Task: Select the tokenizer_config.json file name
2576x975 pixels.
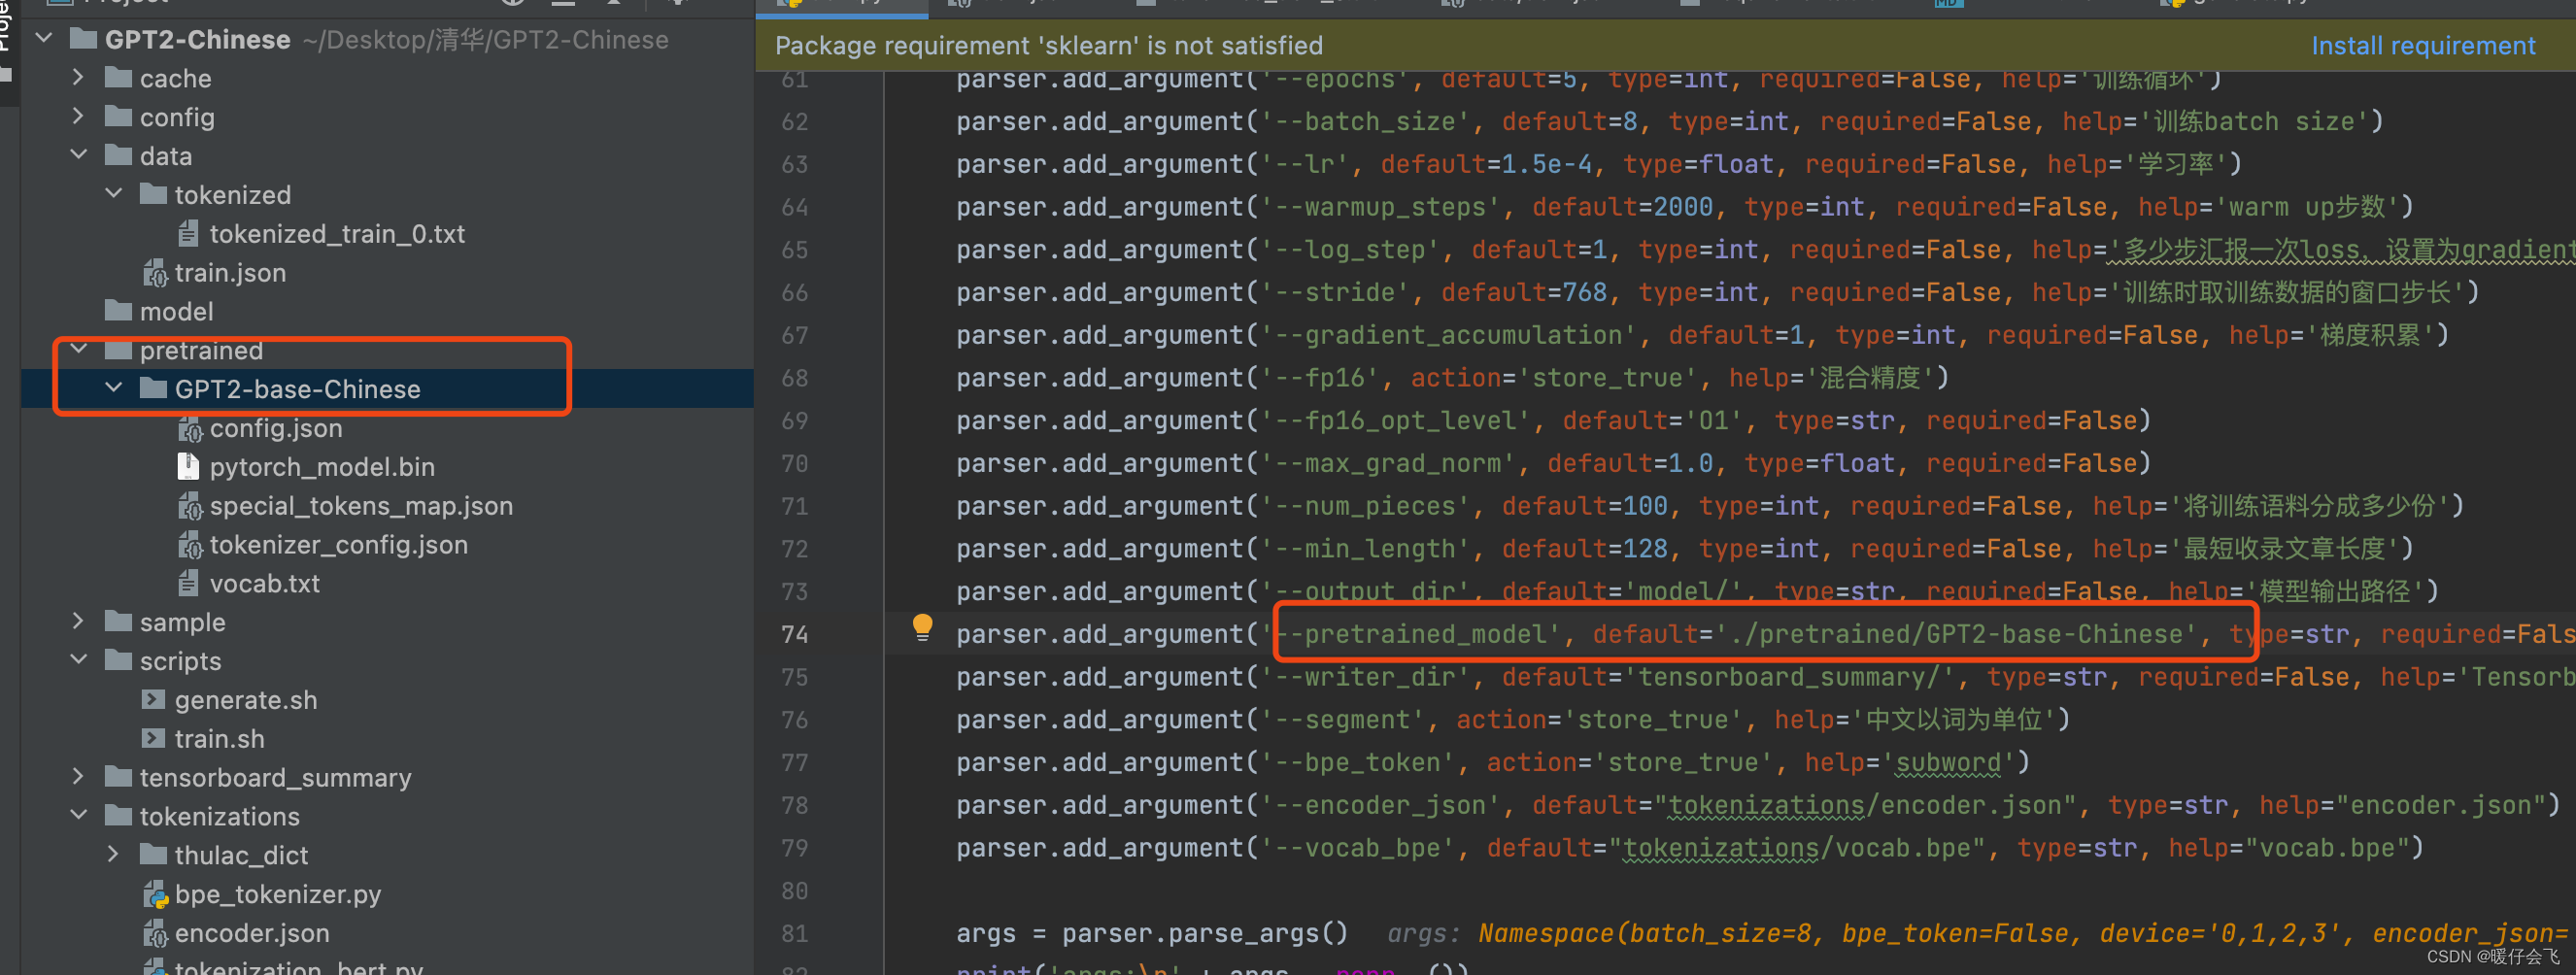Action: (x=338, y=545)
